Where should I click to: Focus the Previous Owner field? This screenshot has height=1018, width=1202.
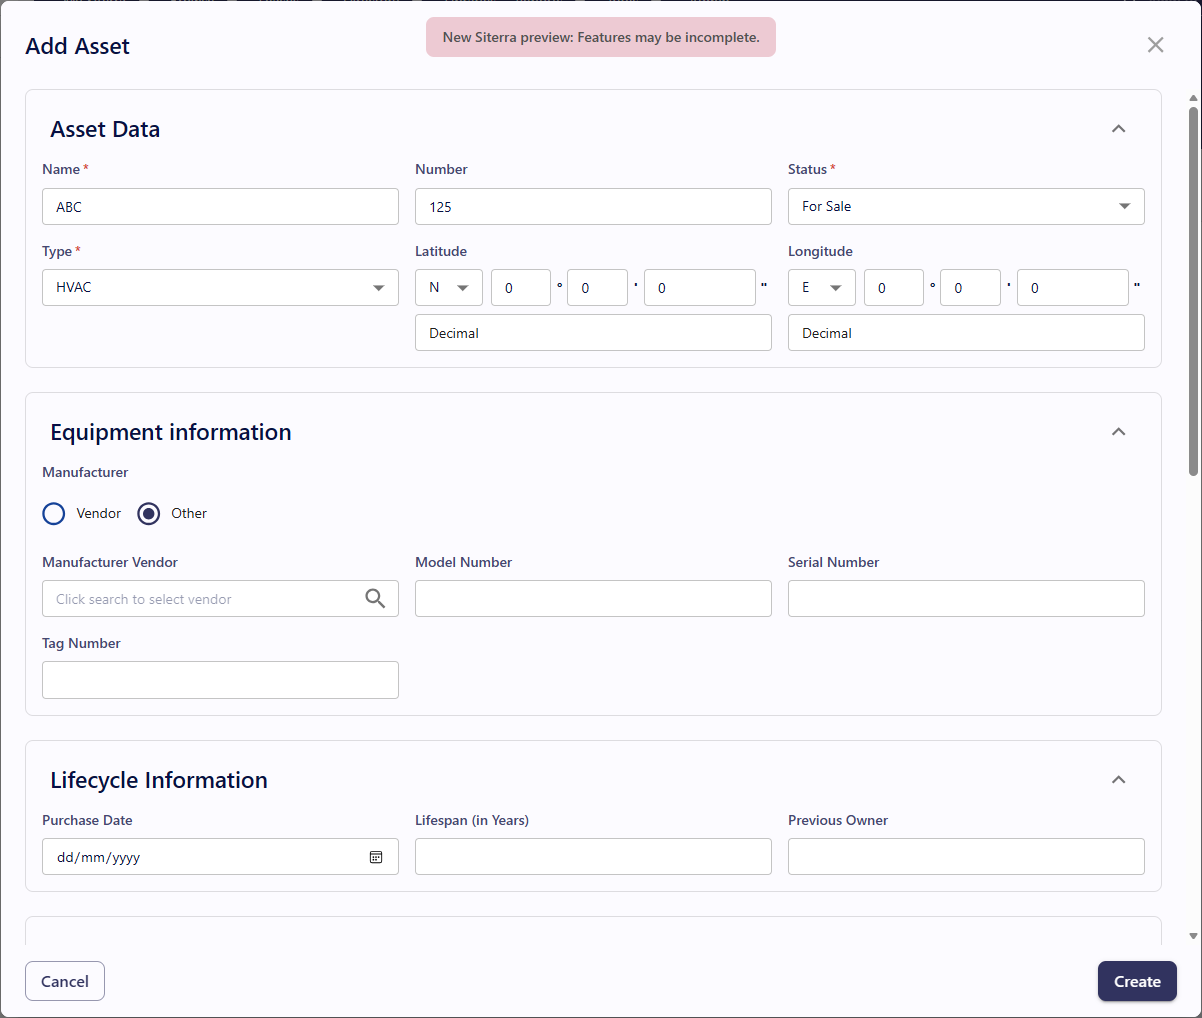pyautogui.click(x=966, y=857)
